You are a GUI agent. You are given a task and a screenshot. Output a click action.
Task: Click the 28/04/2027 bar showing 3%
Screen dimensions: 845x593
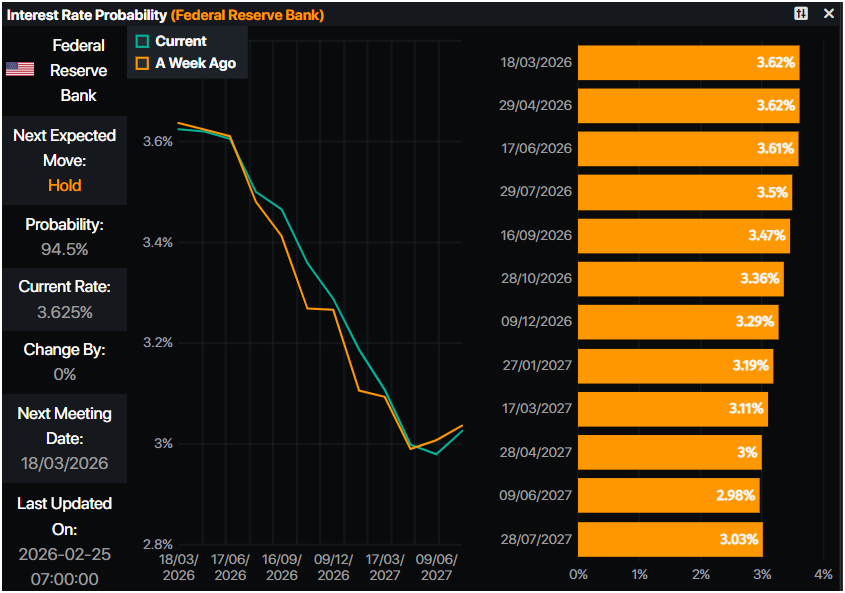coord(669,452)
